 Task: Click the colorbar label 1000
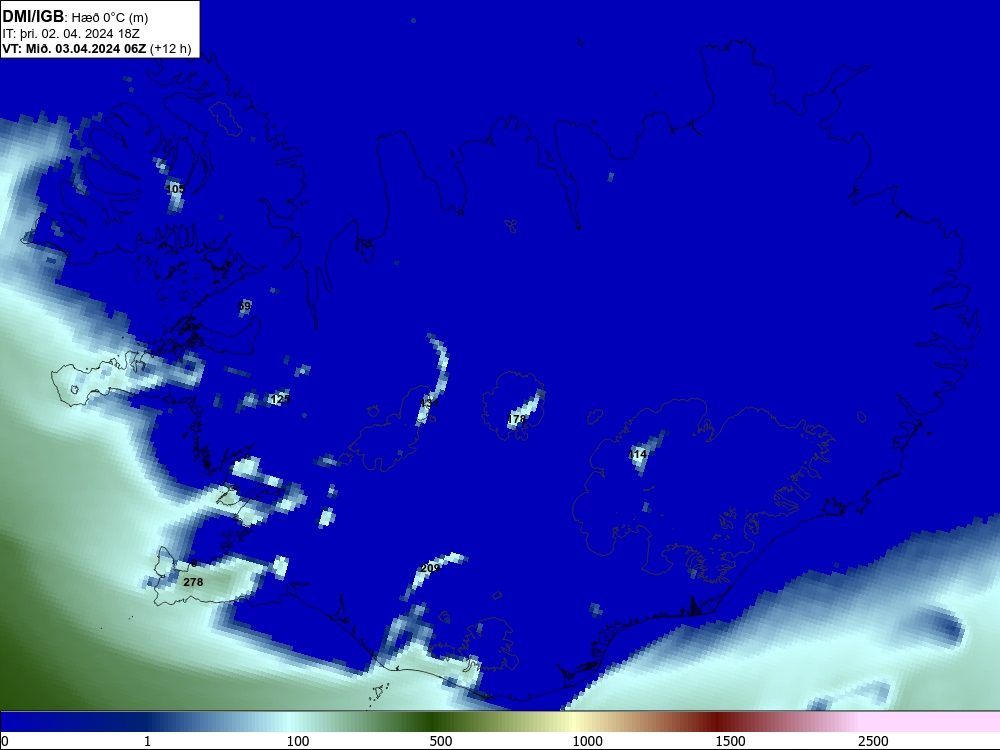(x=587, y=741)
